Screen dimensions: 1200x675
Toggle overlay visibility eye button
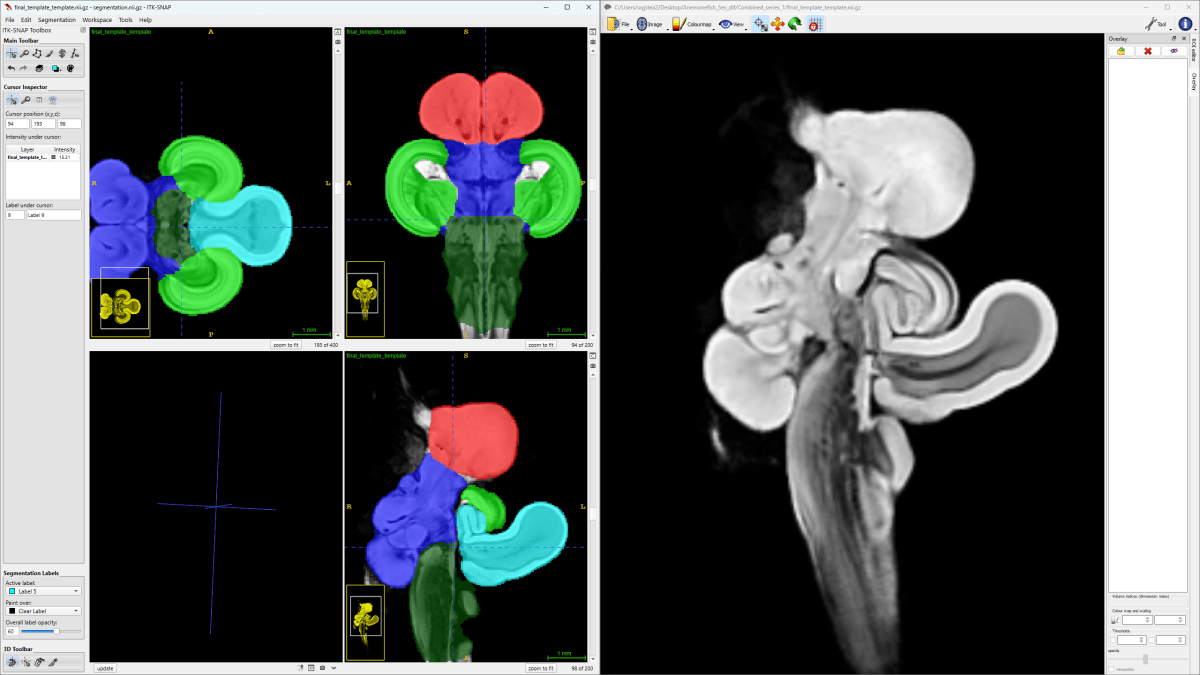coord(1173,51)
